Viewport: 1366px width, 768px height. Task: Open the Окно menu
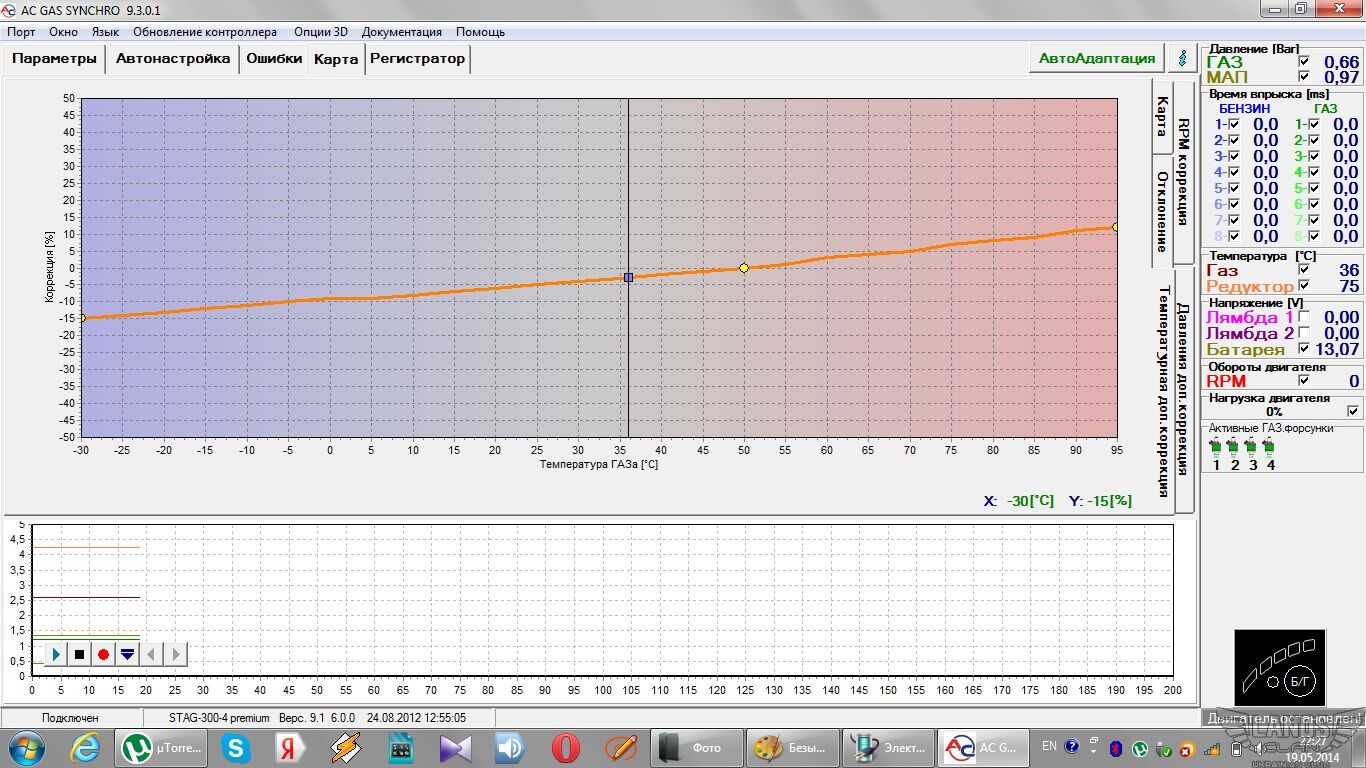point(63,32)
